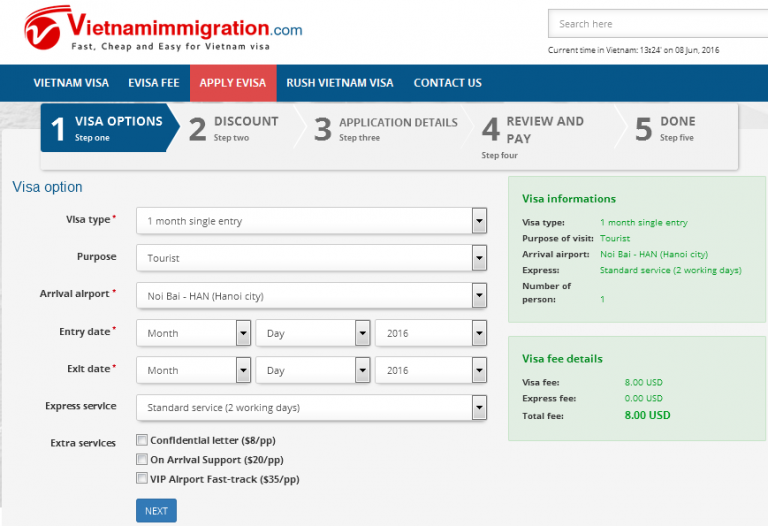Open the Contact Us page

coord(447,83)
